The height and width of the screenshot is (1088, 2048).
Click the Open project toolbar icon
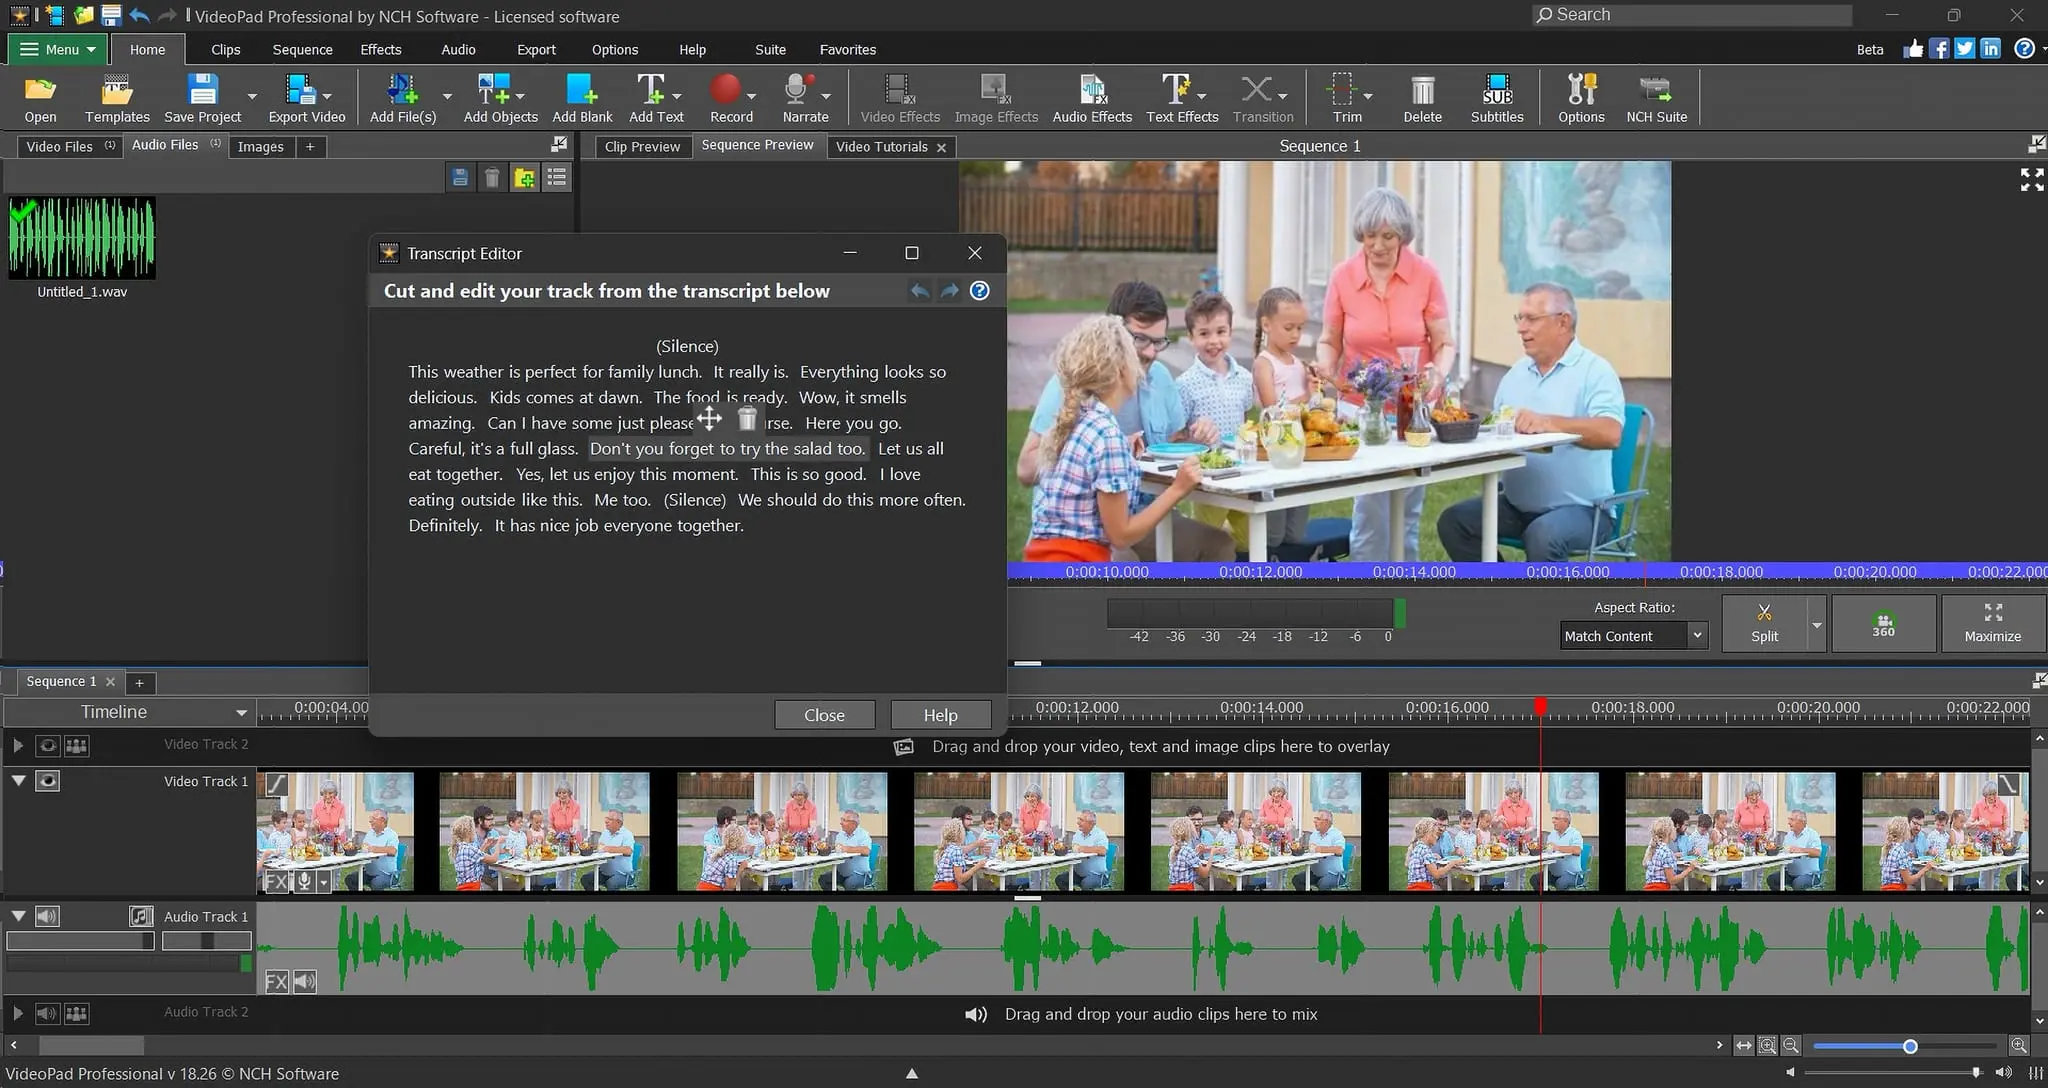pyautogui.click(x=40, y=98)
